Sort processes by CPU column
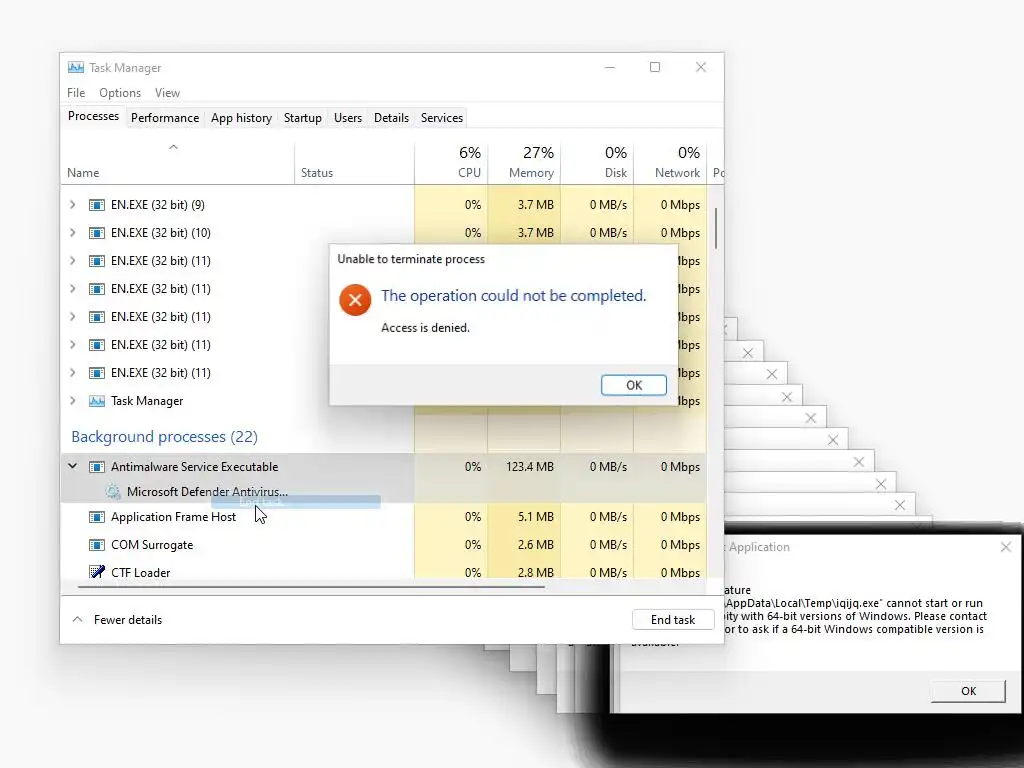 (x=451, y=163)
